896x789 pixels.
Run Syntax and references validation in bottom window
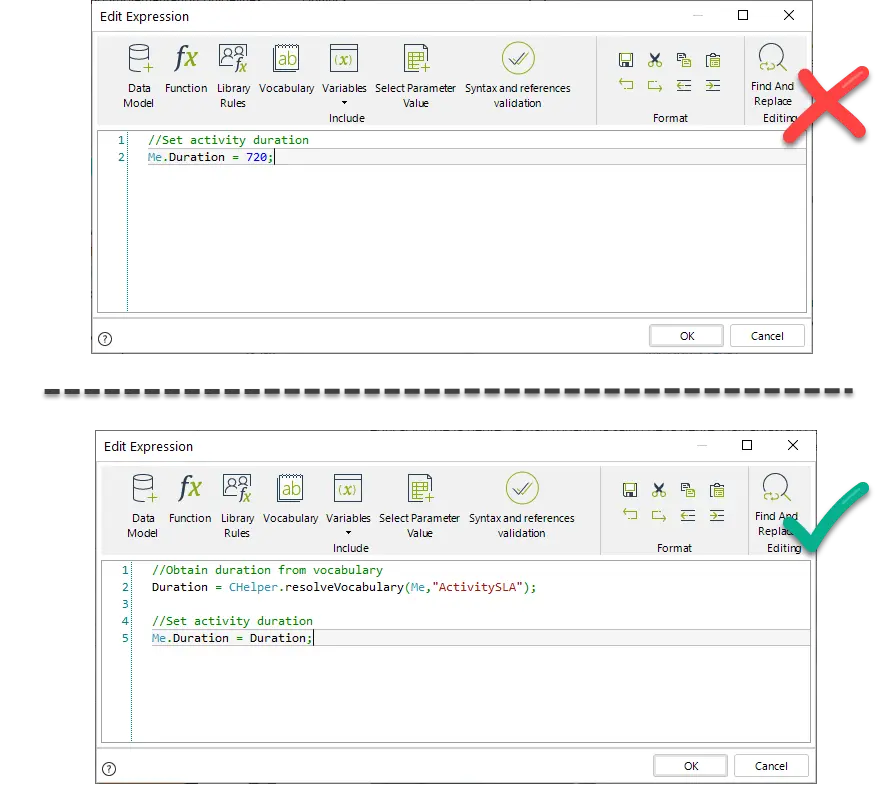(x=522, y=506)
